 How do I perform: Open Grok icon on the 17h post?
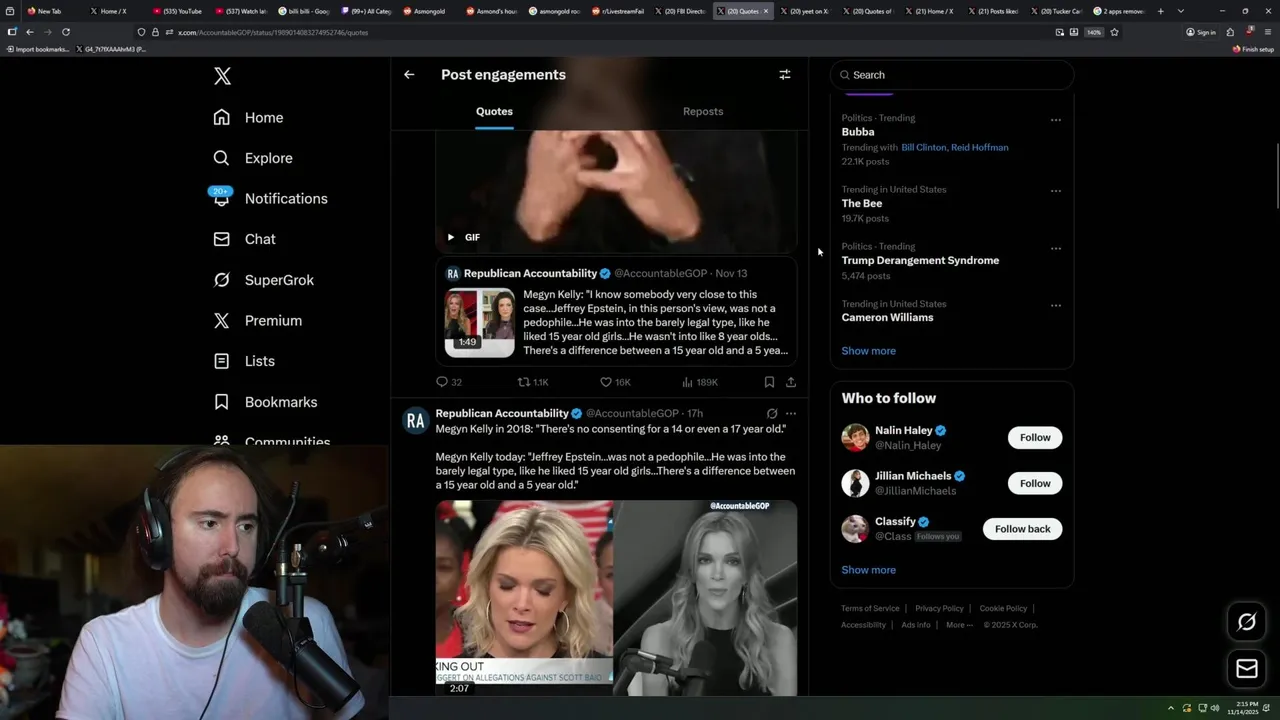click(772, 413)
